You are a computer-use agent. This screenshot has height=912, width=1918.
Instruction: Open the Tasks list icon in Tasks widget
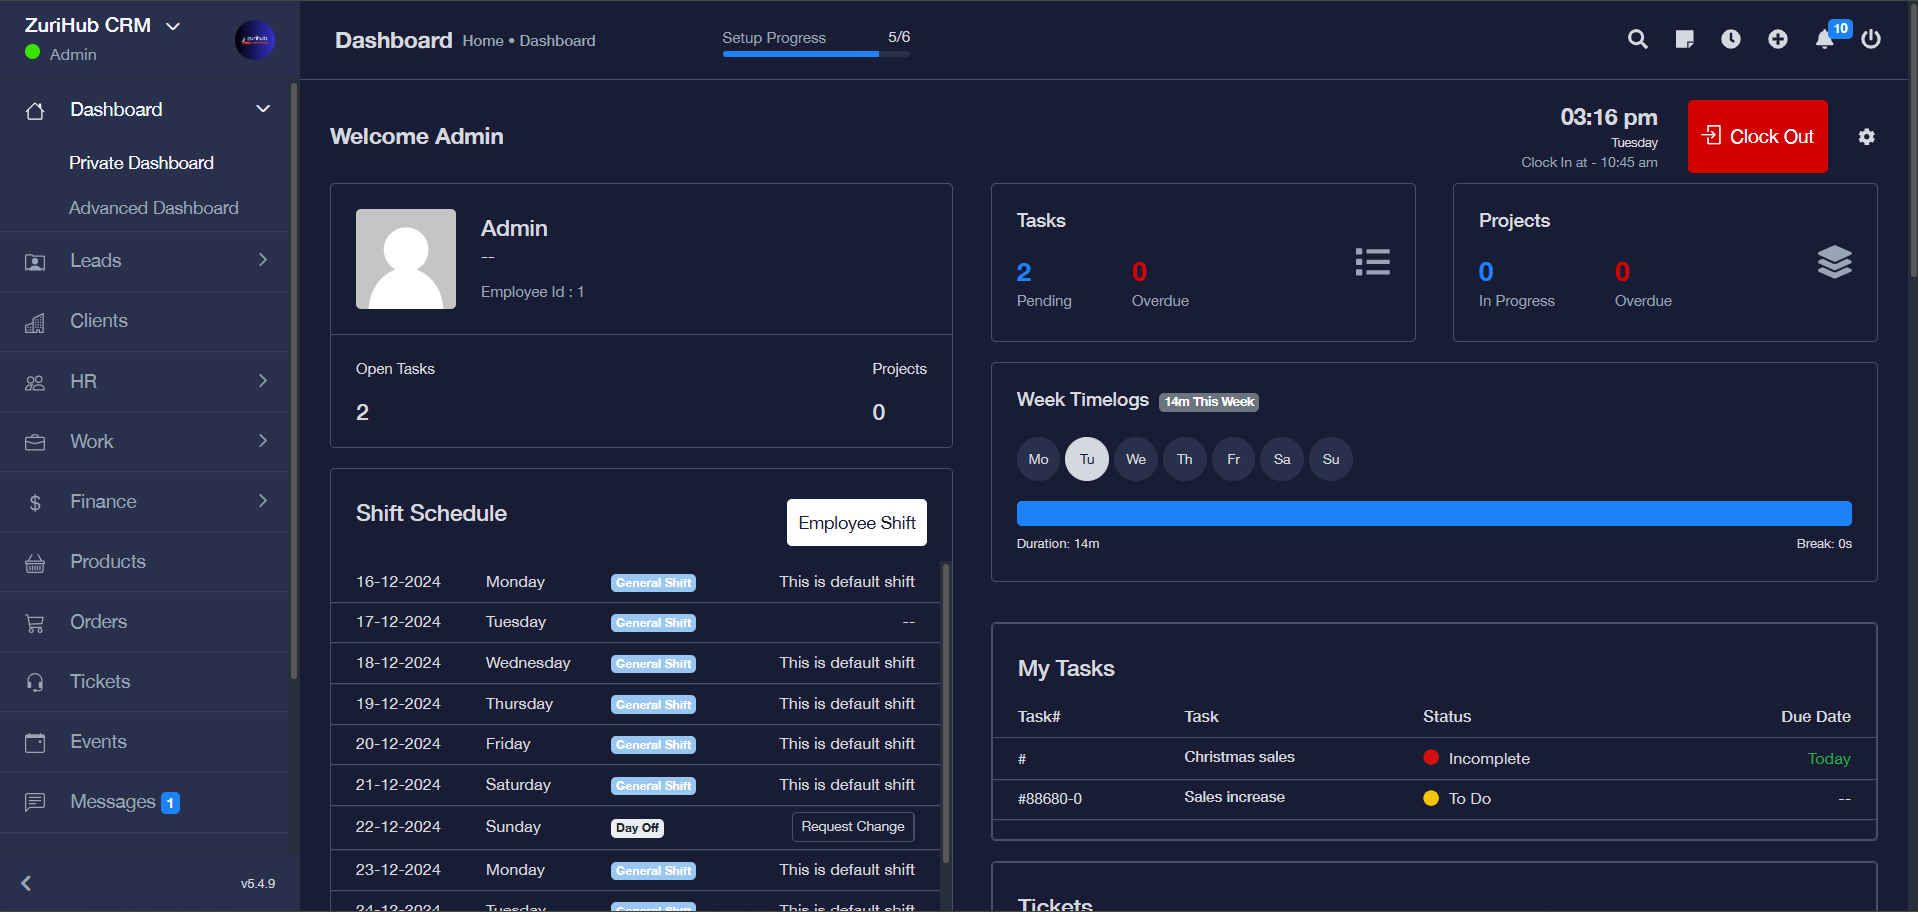pos(1372,261)
